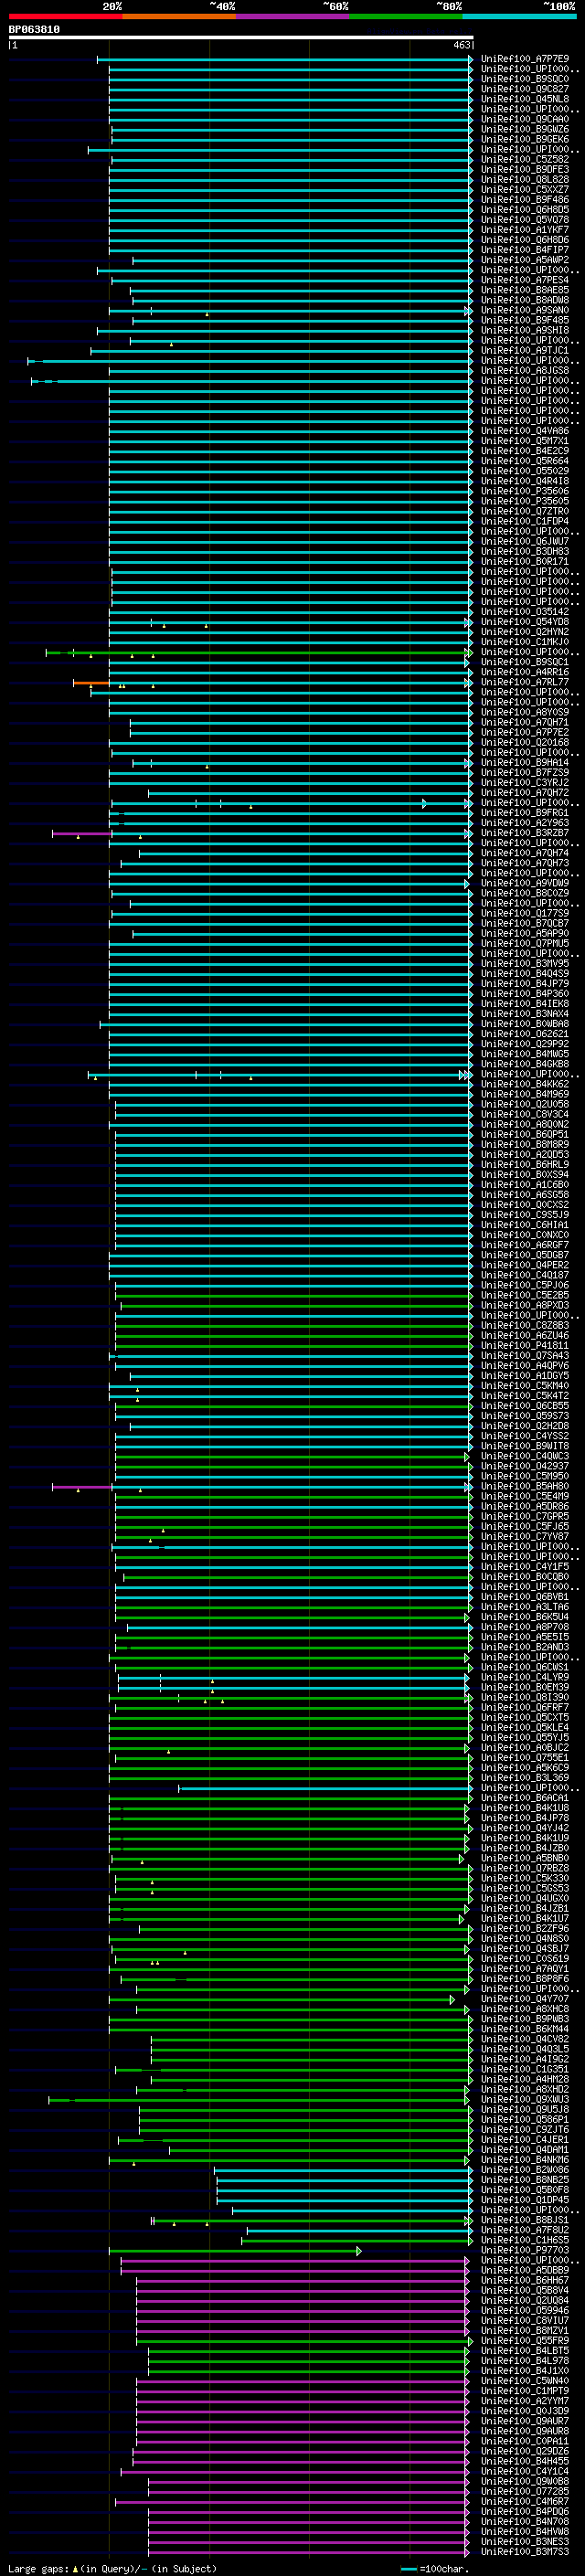Click the purple ~60% identity color band
Viewport: 585px width, 2576px height.
coord(292,16)
